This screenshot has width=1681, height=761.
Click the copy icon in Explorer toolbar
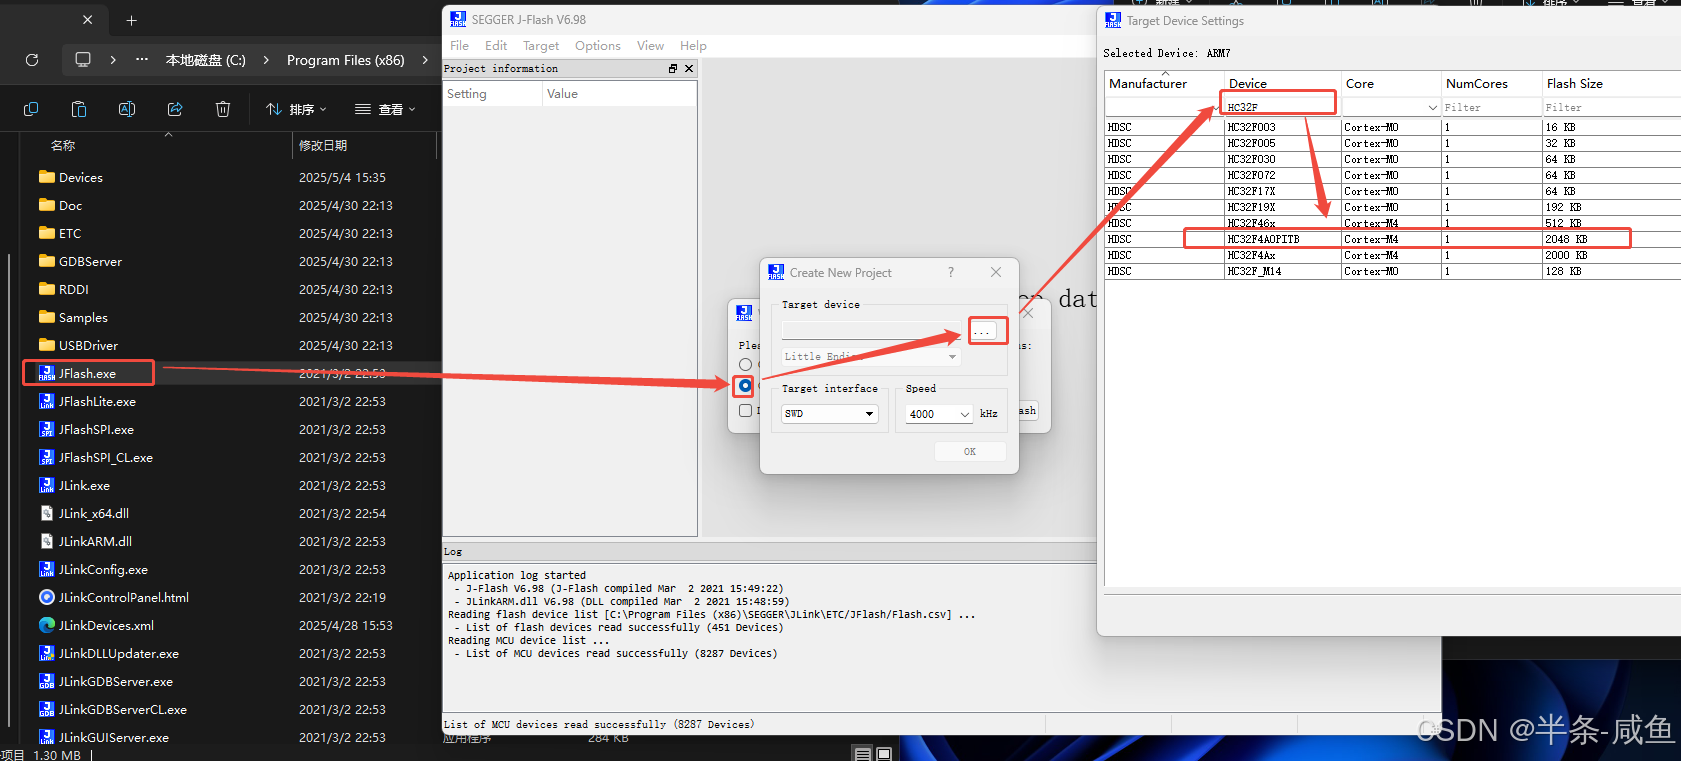31,109
